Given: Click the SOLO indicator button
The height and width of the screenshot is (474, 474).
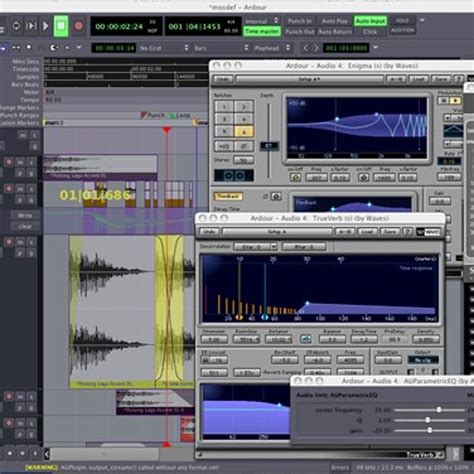Looking at the screenshot, I should click(402, 21).
